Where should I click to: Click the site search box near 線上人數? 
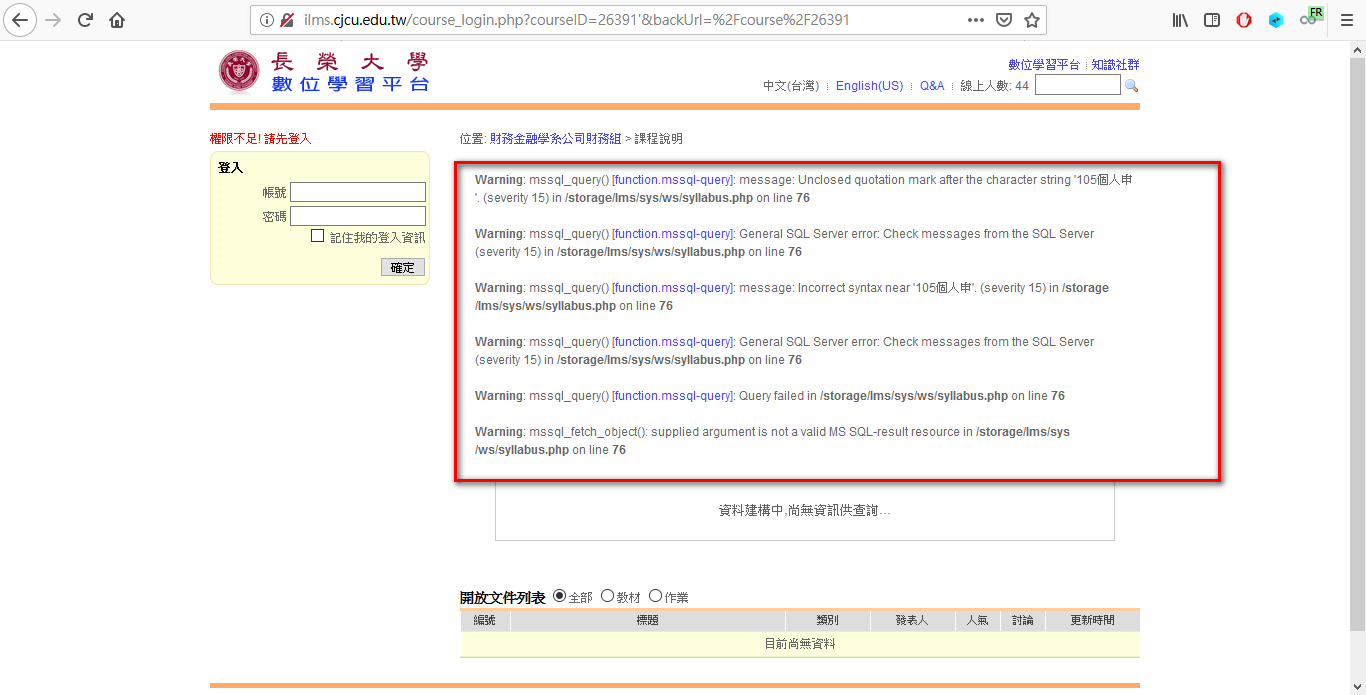pyautogui.click(x=1078, y=85)
